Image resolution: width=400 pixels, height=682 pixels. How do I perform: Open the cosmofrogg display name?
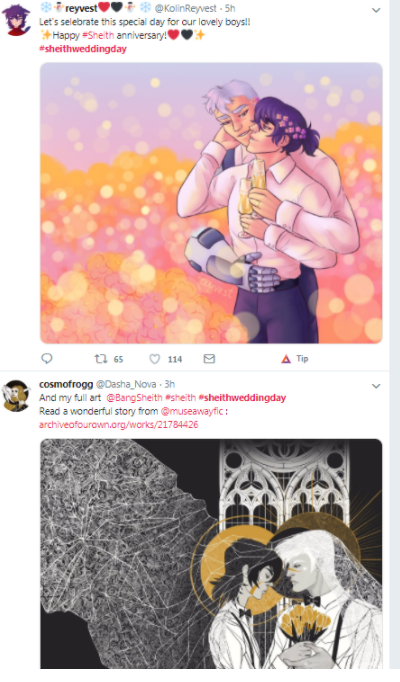pyautogui.click(x=66, y=384)
